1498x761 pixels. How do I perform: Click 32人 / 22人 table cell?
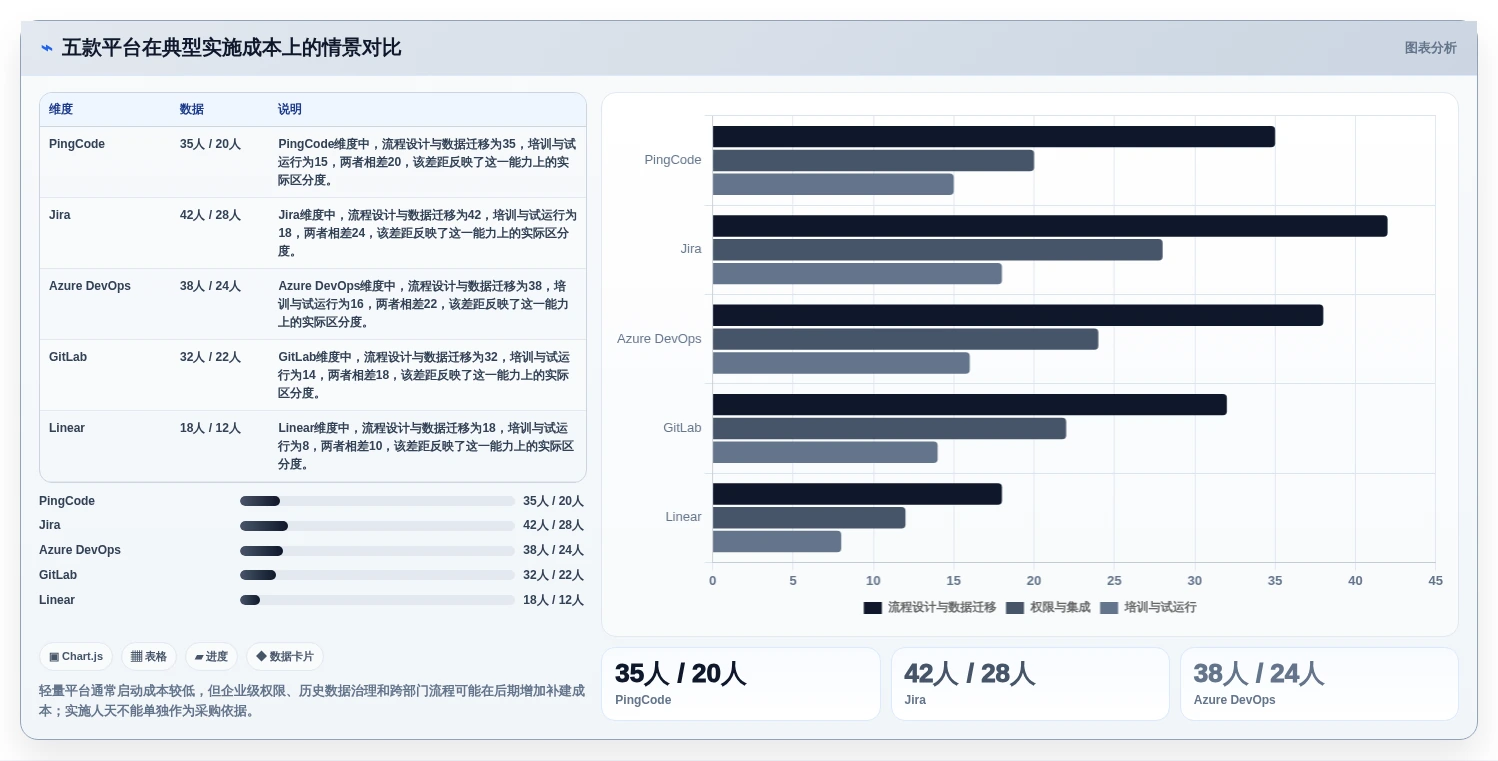click(210, 357)
